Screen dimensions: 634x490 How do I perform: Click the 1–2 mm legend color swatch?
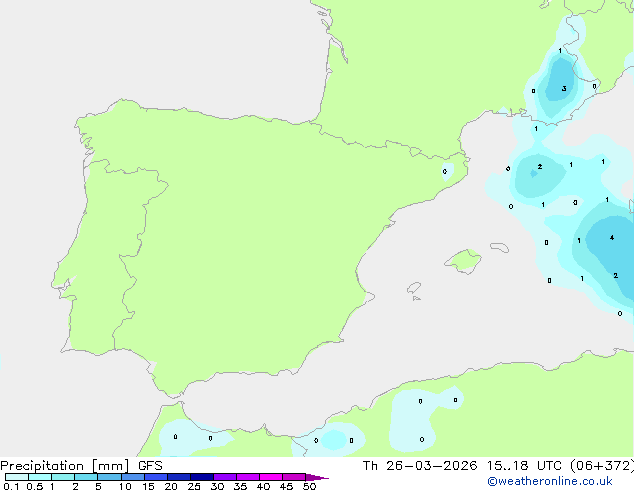tap(63, 477)
